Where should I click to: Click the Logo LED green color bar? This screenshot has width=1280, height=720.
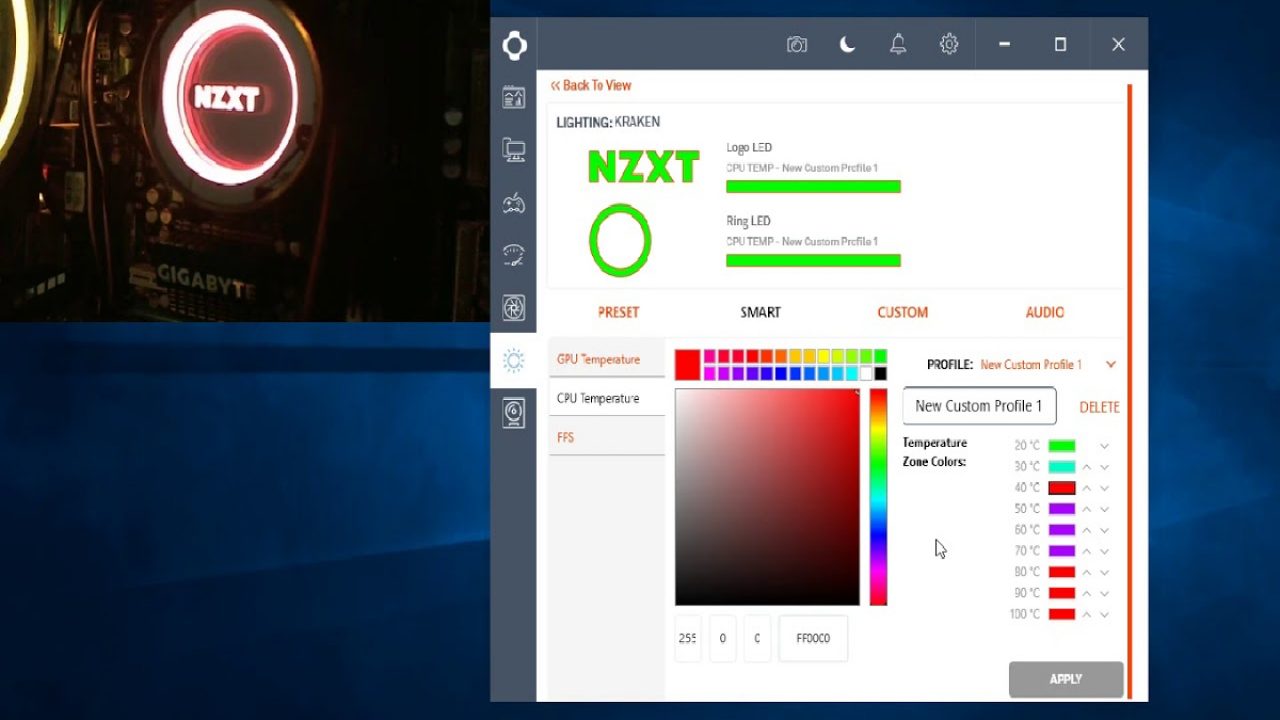point(813,187)
